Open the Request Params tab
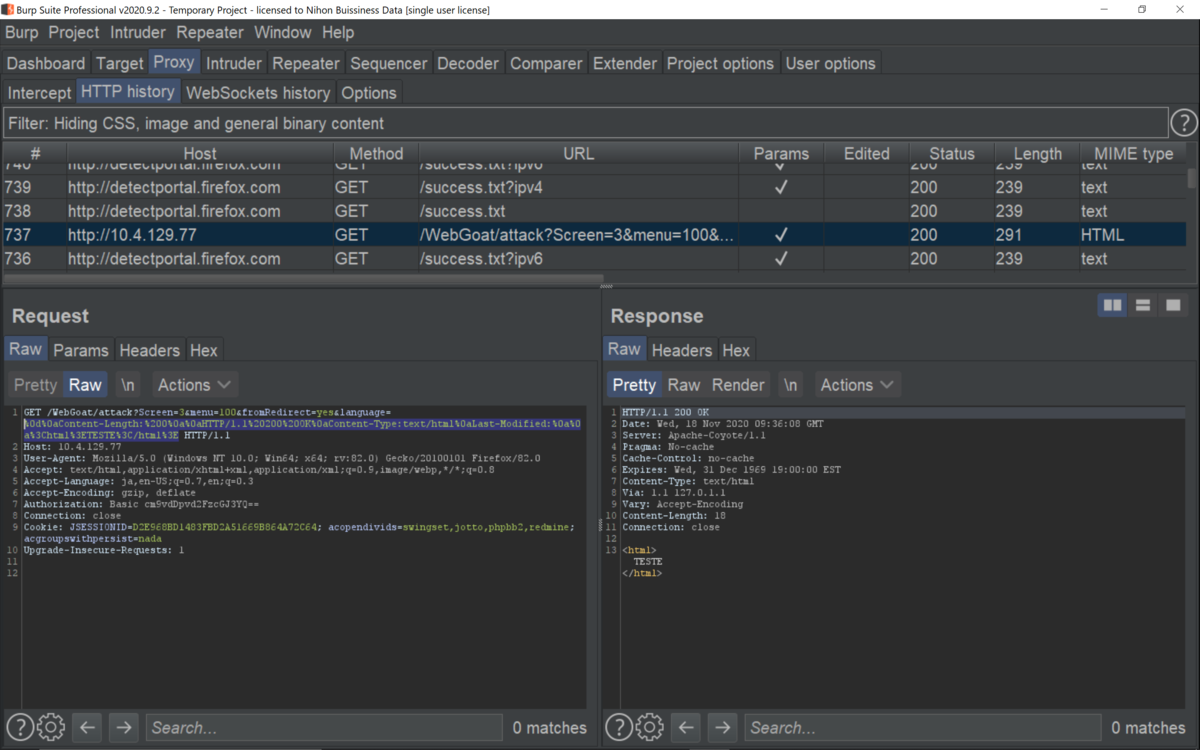 point(81,350)
